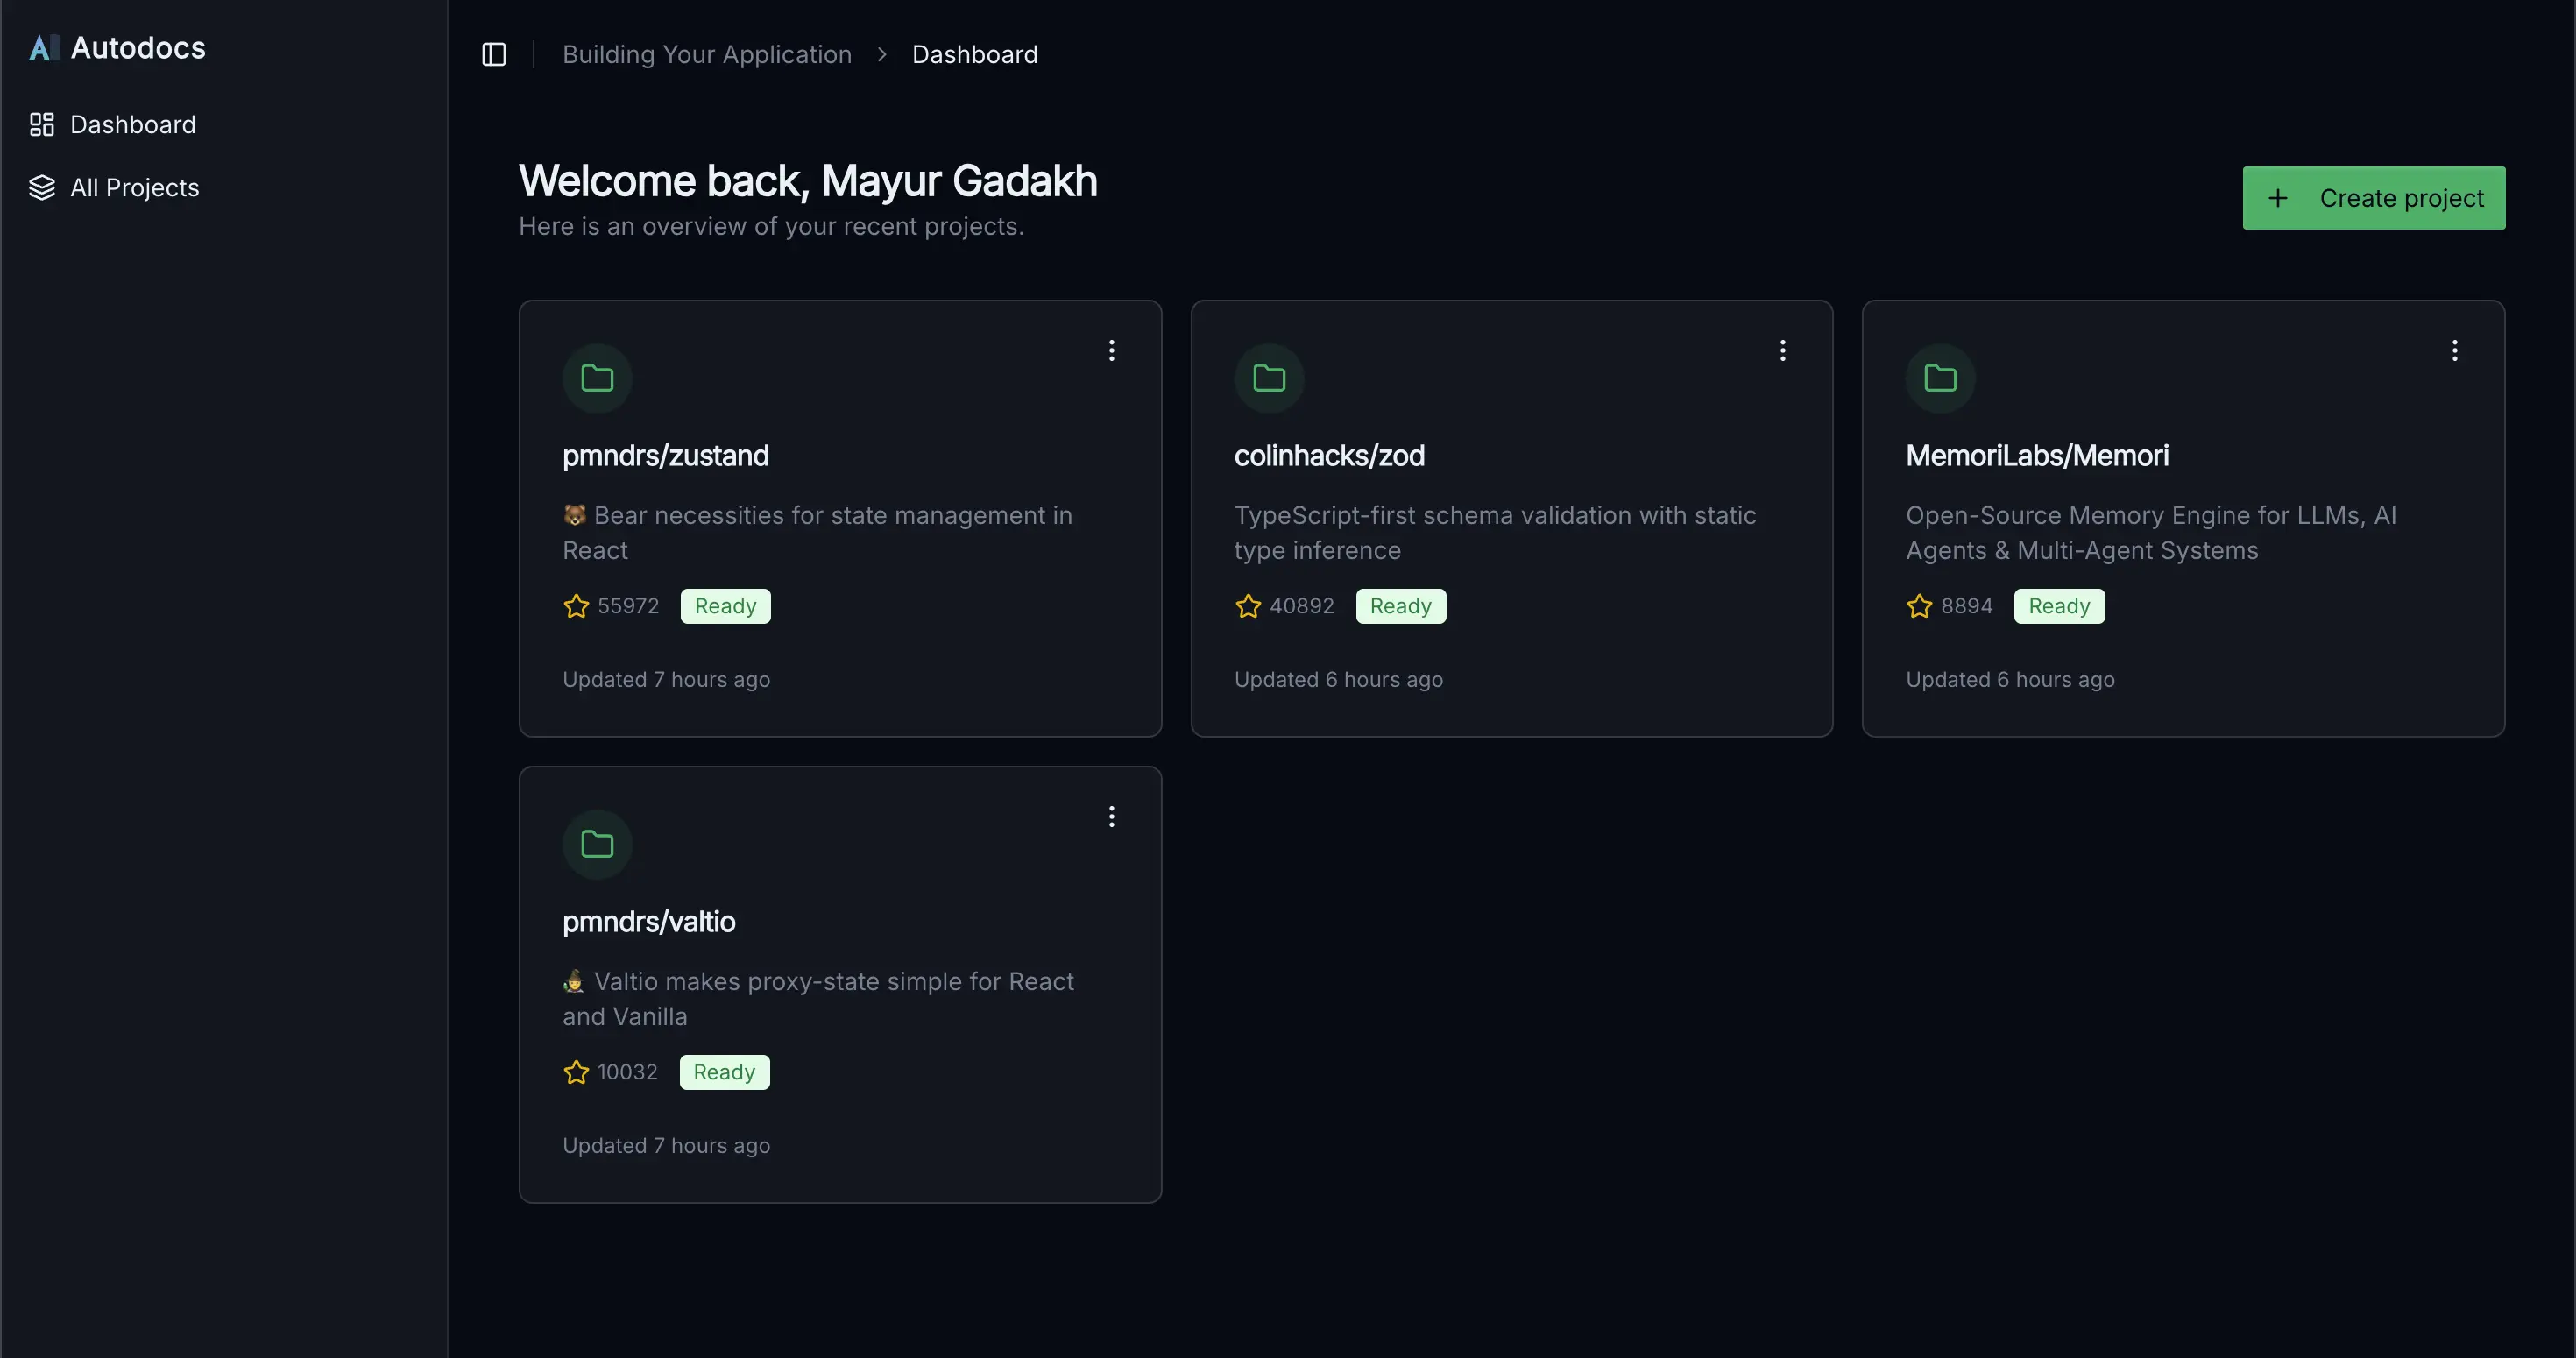Screen dimensions: 2576x1358
Task: Click the Building Your Application breadcrumb
Action: (707, 54)
